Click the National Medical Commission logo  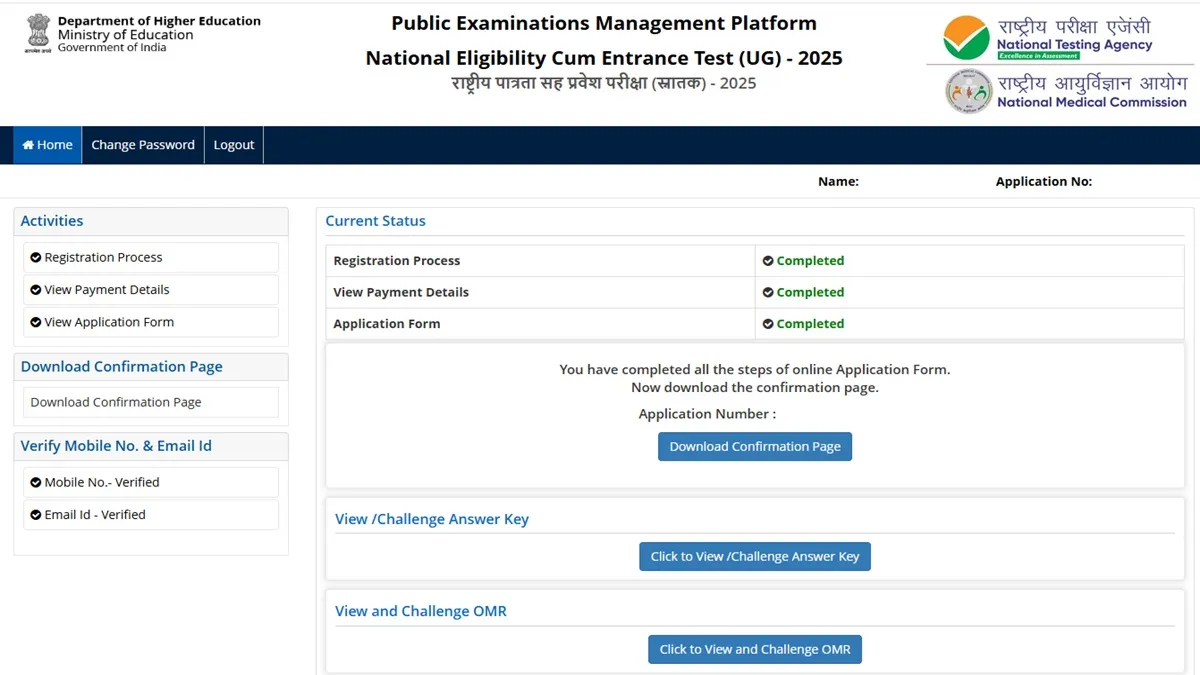click(968, 92)
